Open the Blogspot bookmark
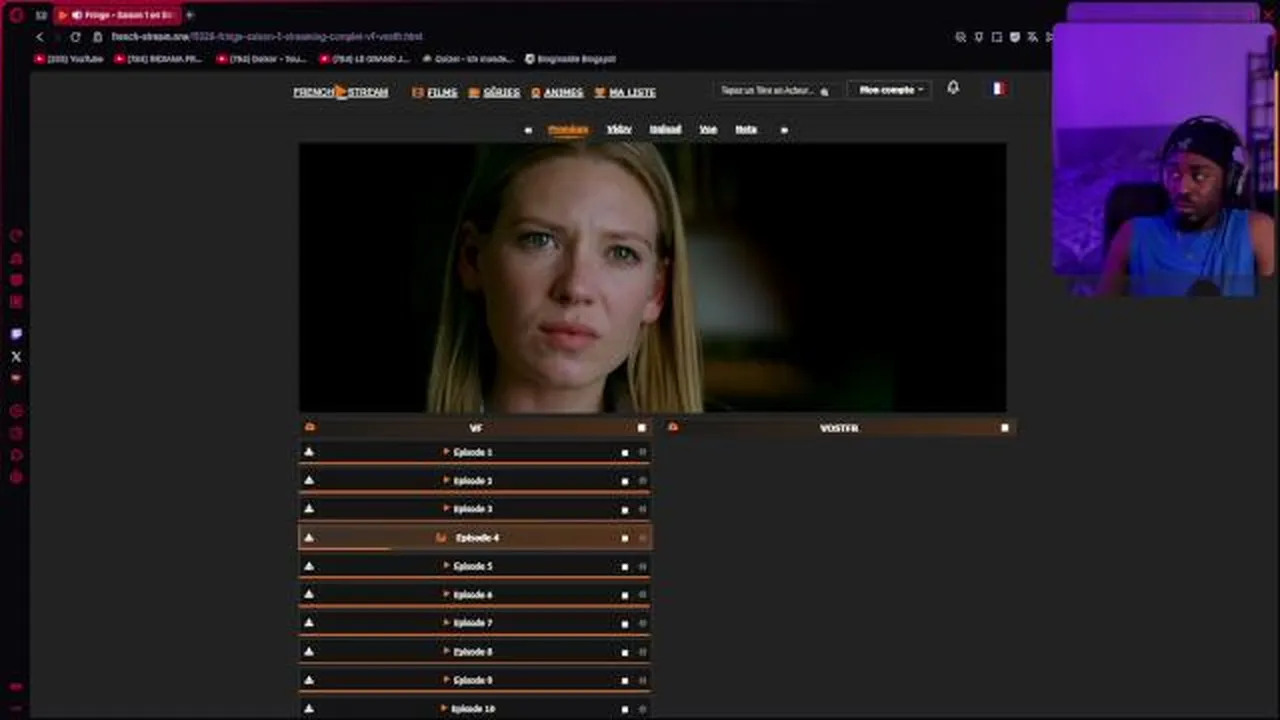The height and width of the screenshot is (720, 1280). click(x=570, y=59)
